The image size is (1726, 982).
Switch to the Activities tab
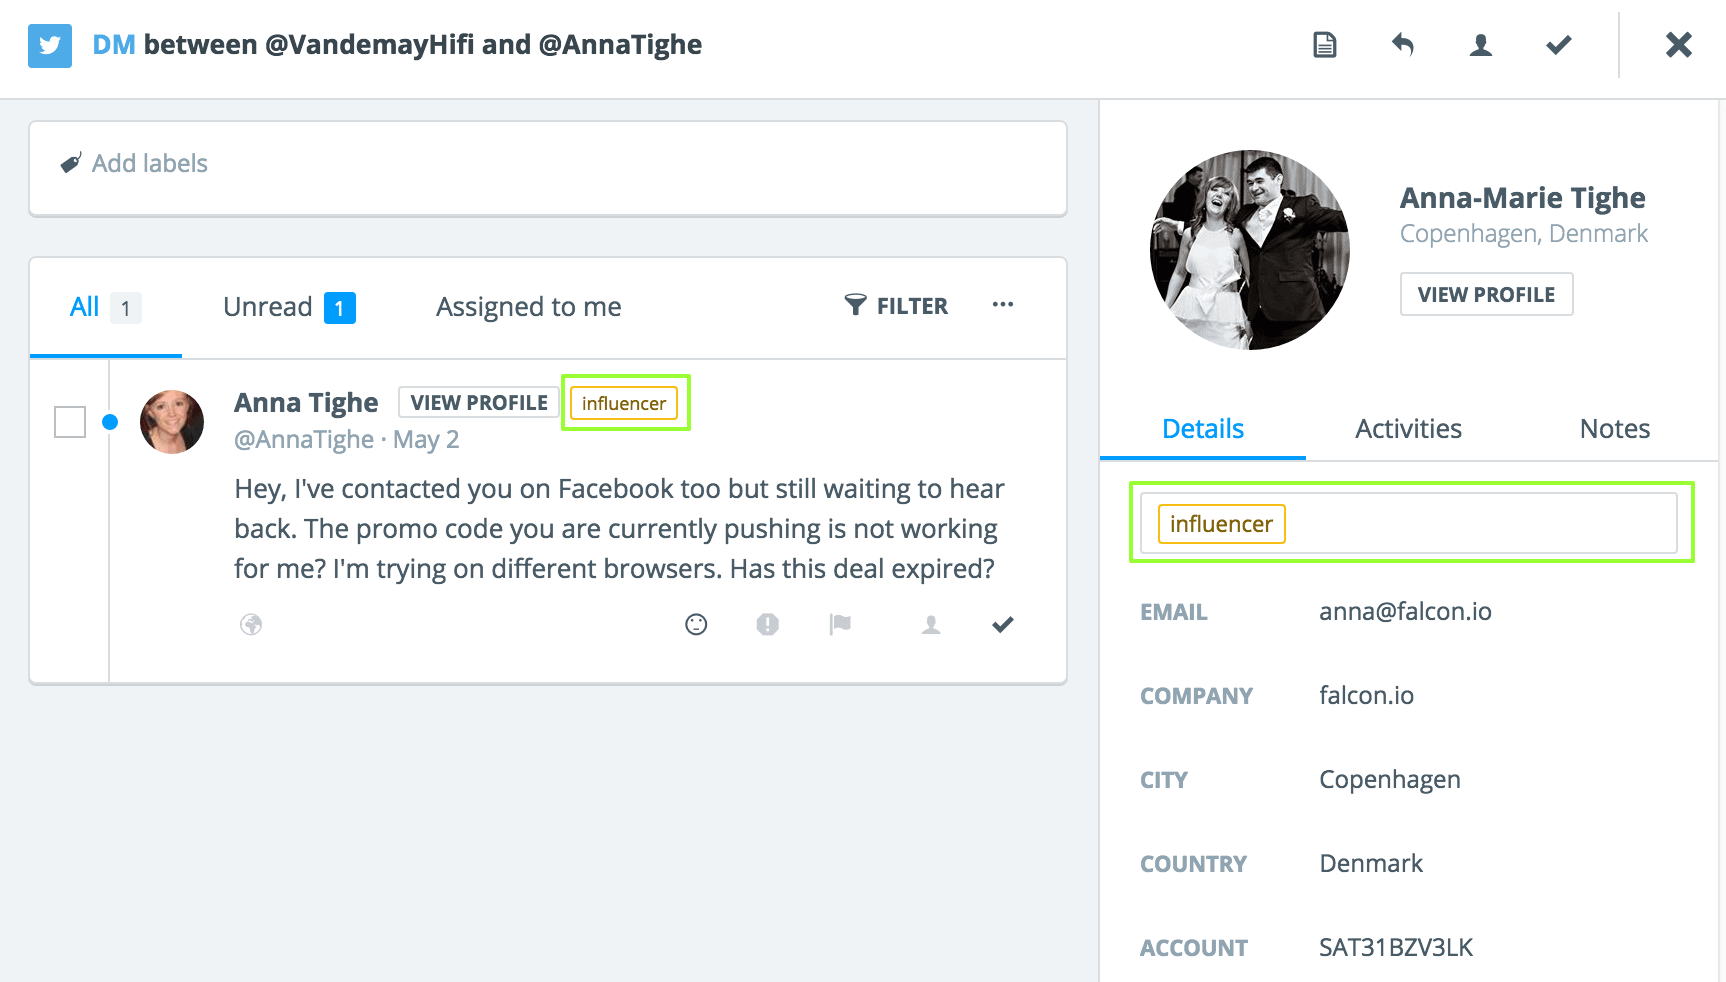1408,429
